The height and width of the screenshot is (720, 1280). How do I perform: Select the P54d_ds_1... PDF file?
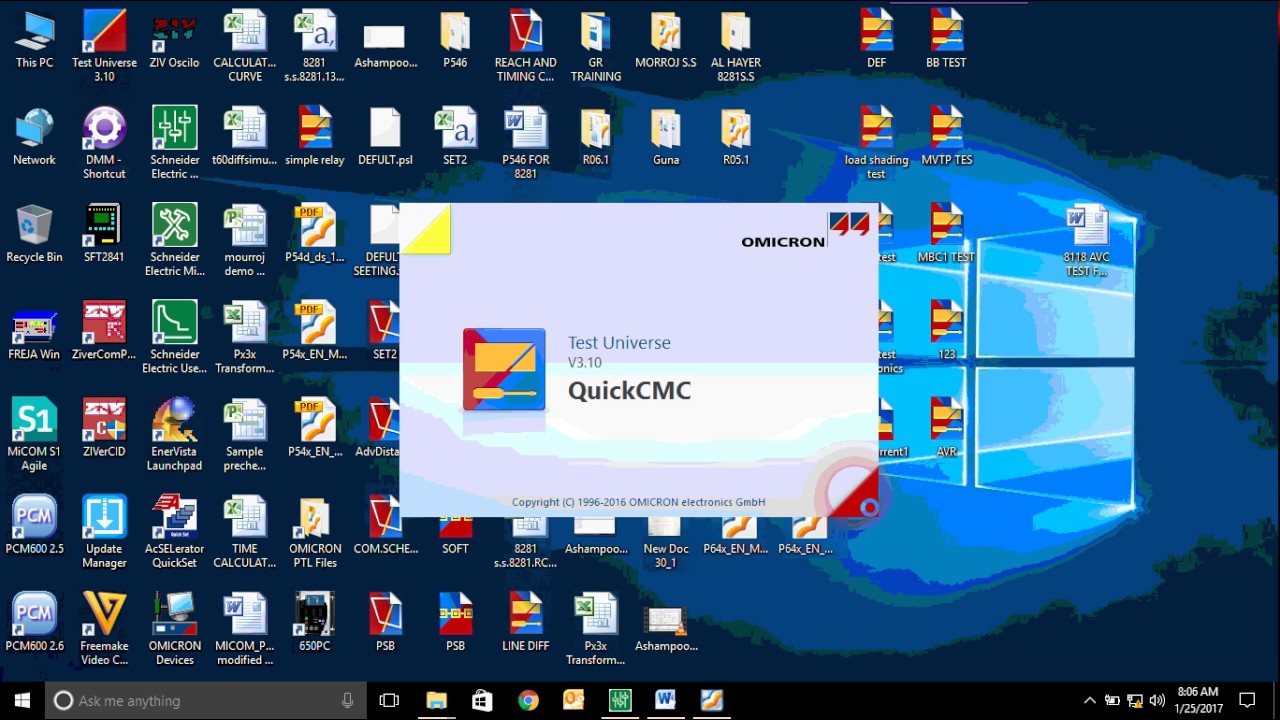click(315, 234)
